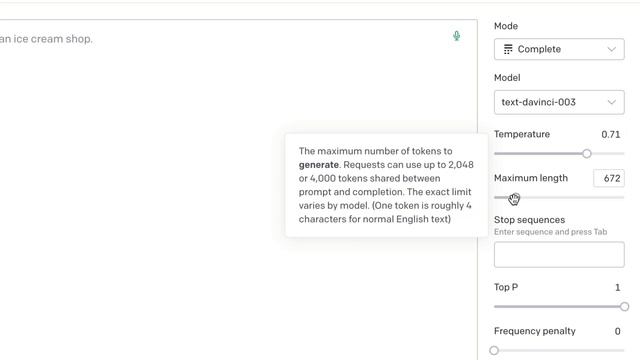This screenshot has width=640, height=360.
Task: Expand the Mode chevron arrow
Action: pyautogui.click(x=611, y=49)
